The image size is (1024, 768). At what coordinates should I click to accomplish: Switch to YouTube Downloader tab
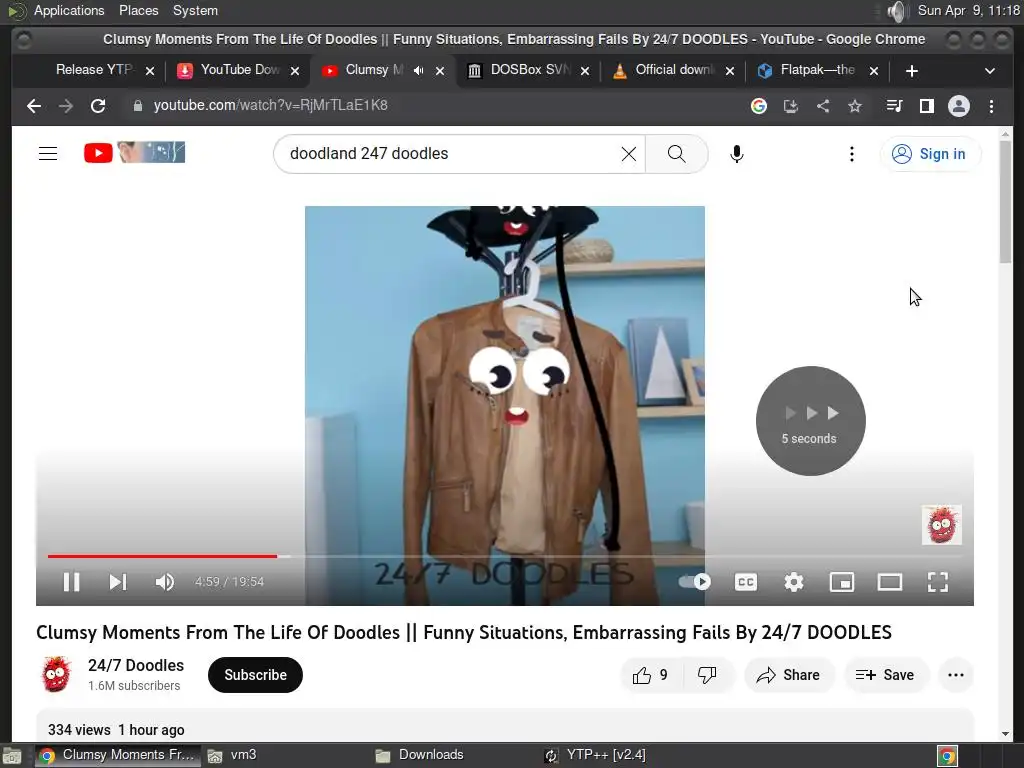(239, 70)
